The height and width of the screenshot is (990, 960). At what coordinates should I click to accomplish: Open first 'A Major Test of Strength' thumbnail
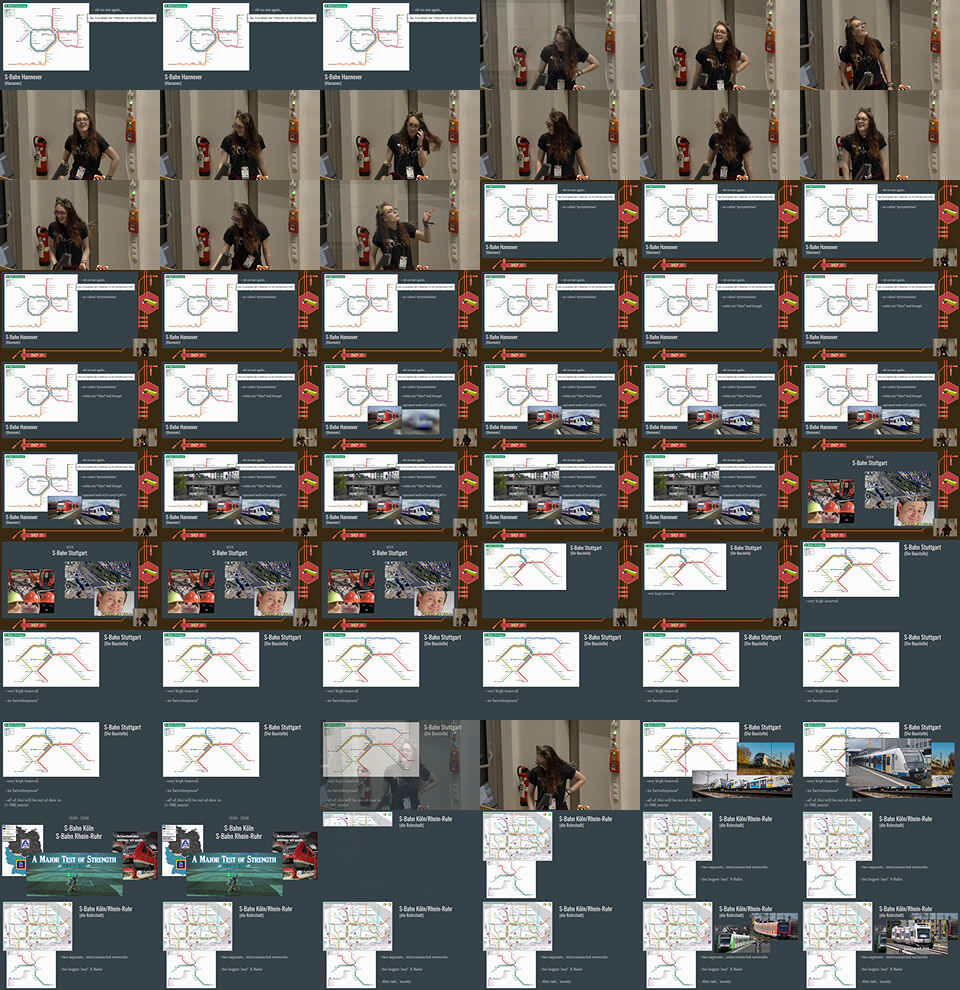(80, 855)
